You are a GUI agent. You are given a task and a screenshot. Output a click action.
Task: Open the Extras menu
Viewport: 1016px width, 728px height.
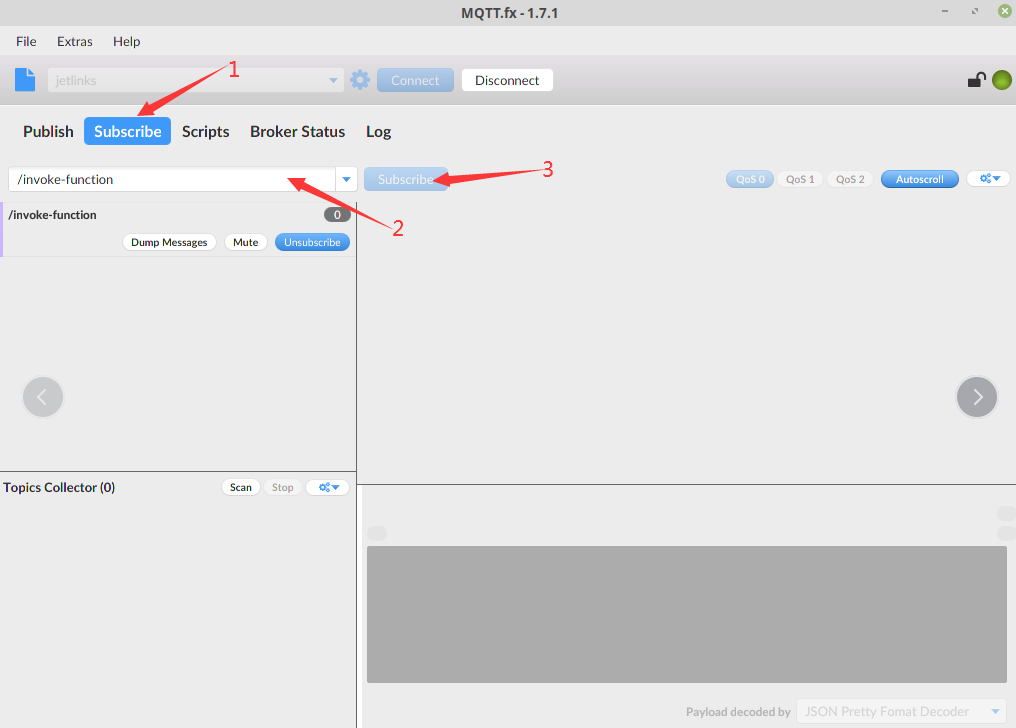tap(75, 41)
